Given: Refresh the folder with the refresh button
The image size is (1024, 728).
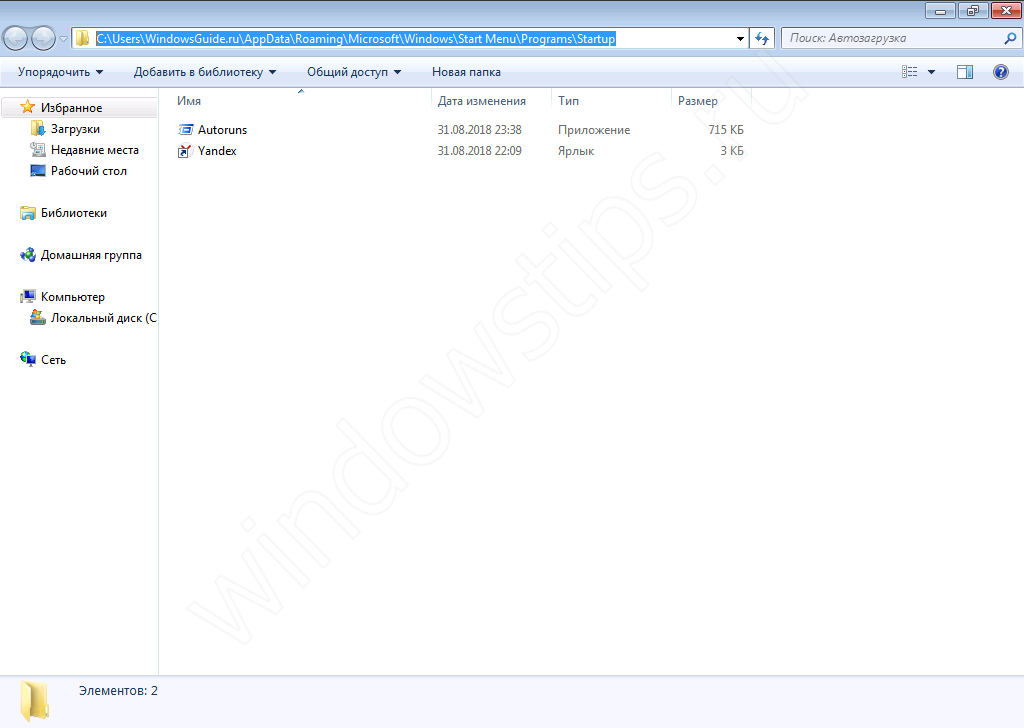Looking at the screenshot, I should (761, 39).
